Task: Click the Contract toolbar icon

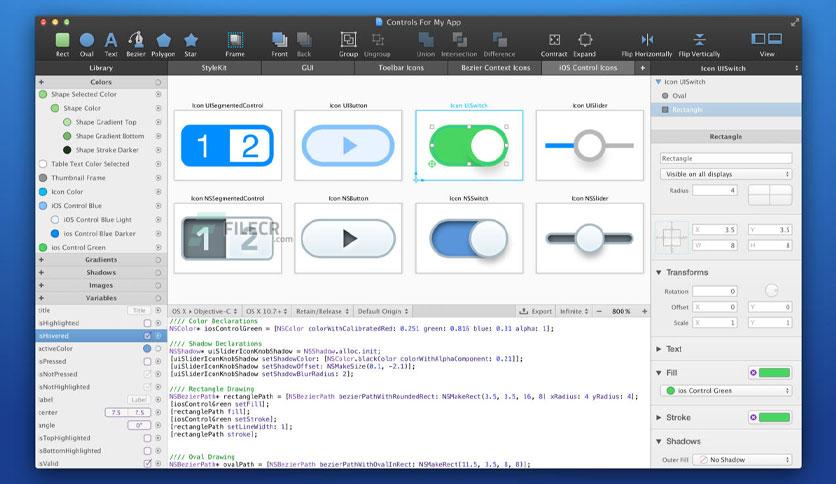Action: (554, 44)
